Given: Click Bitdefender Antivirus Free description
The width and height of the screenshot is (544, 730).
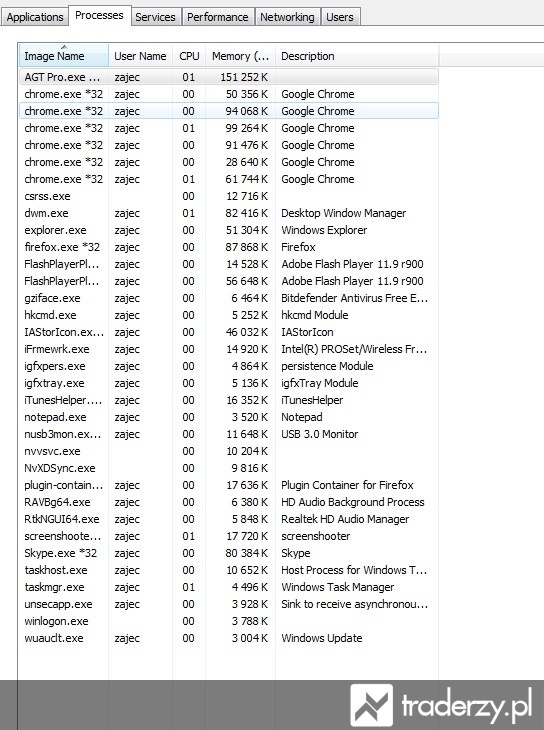Looking at the screenshot, I should (x=354, y=298).
